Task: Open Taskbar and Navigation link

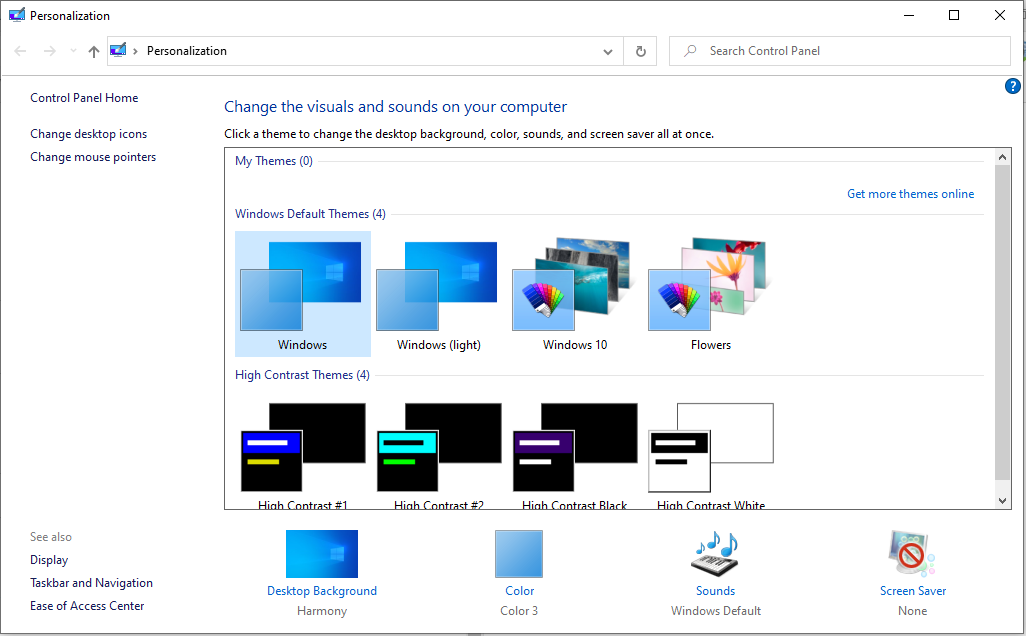Action: pos(92,583)
